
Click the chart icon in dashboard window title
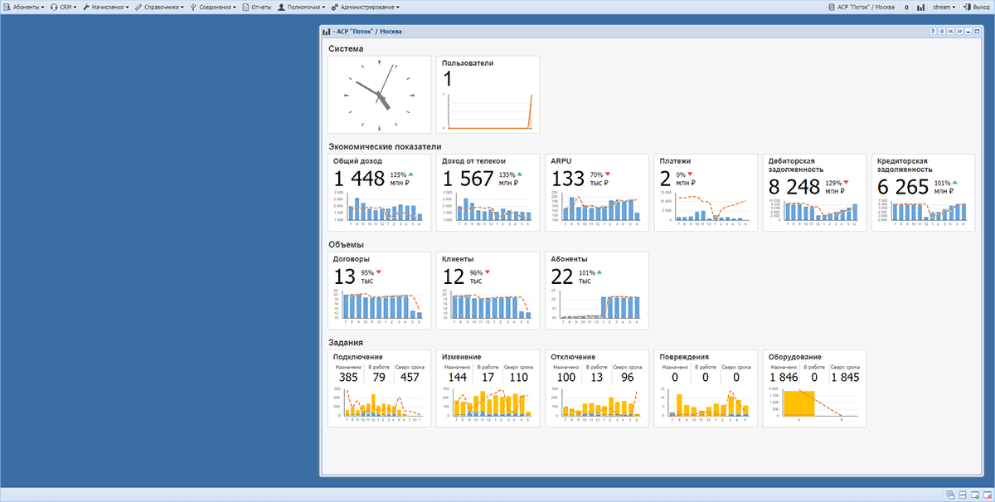326,31
